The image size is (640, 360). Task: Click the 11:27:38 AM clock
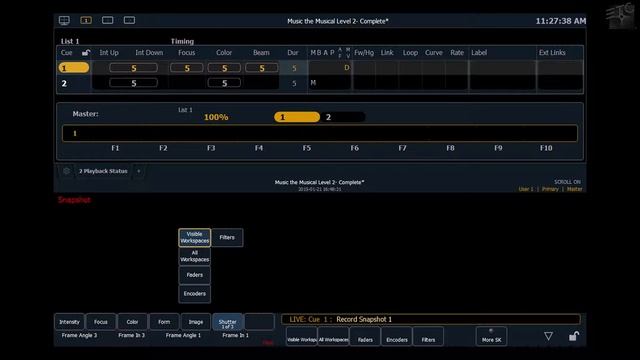point(561,21)
